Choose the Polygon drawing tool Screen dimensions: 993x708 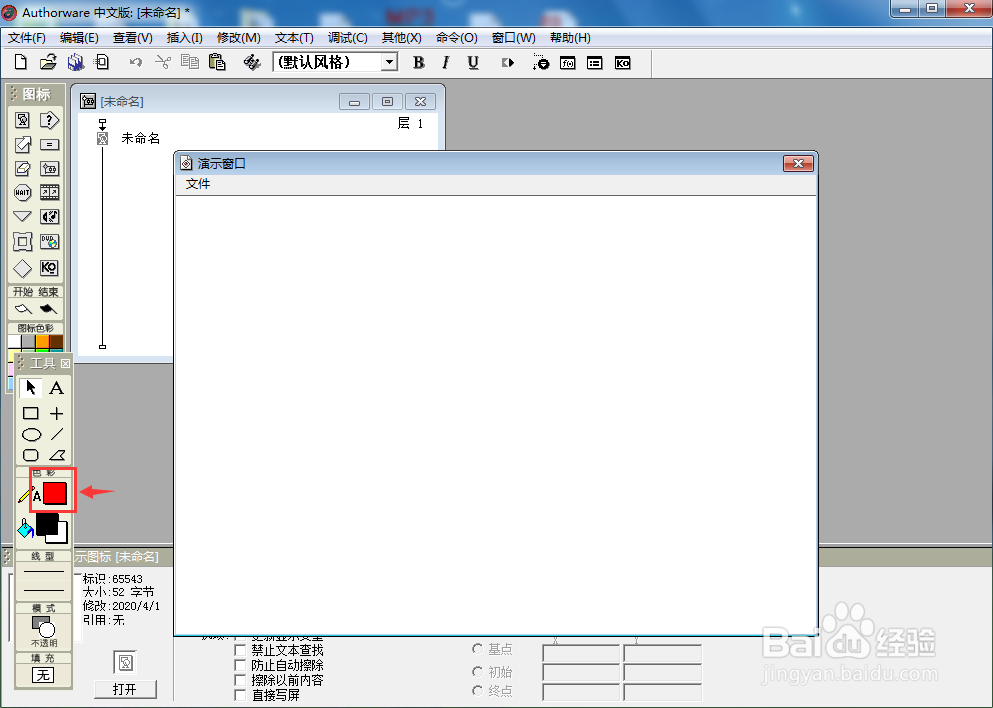pyautogui.click(x=57, y=455)
